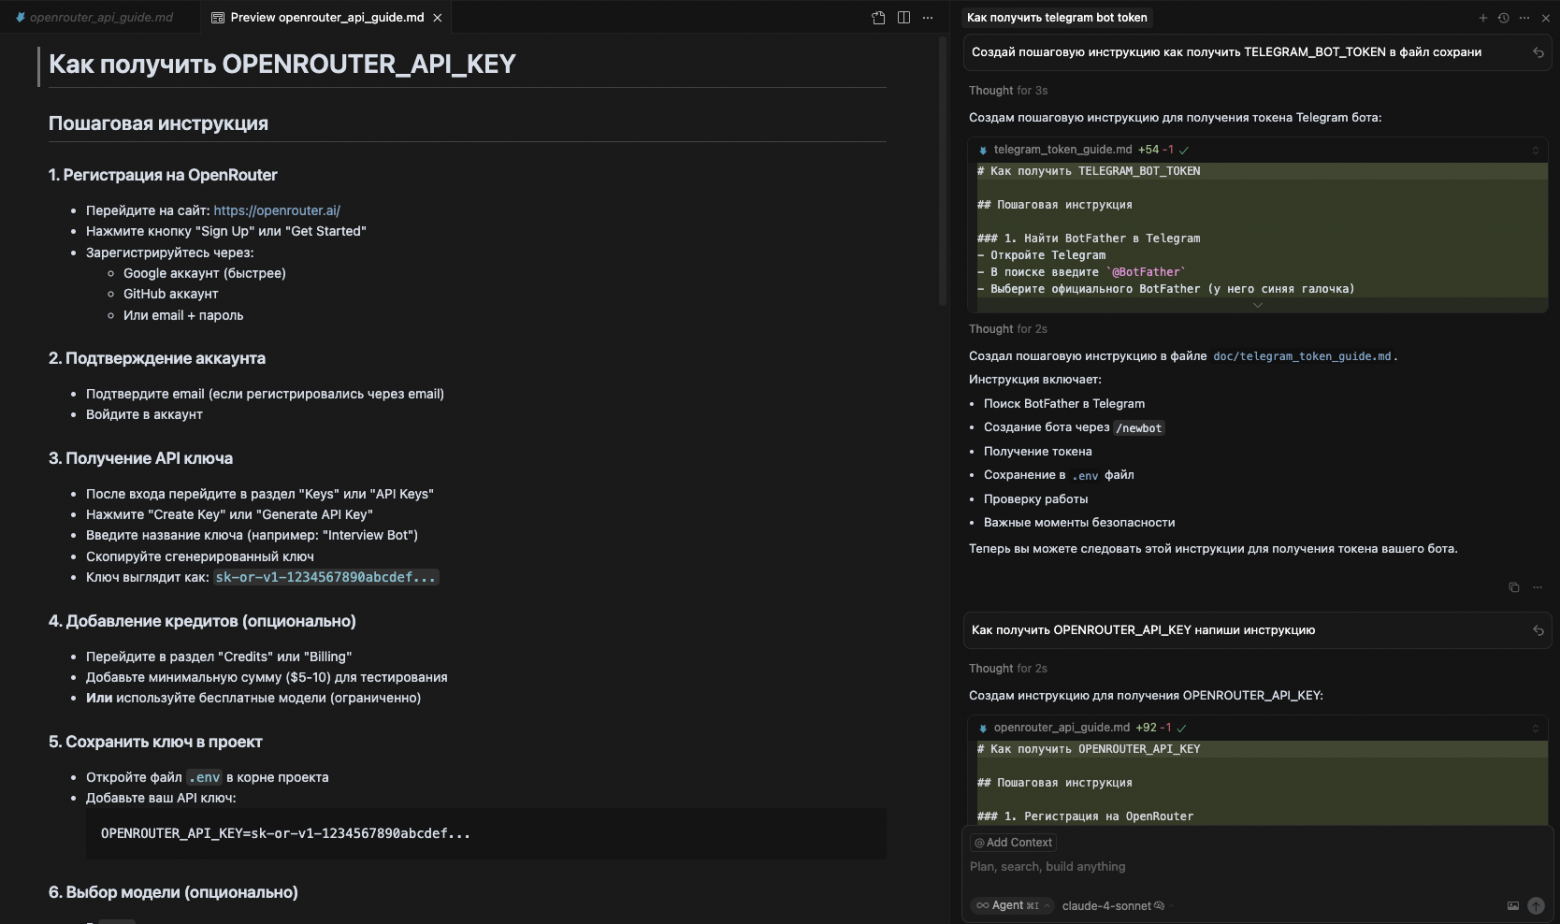Click the 'Пошаговая инструкция' preview heading
Viewport: 1560px width, 924px height.
pos(158,124)
